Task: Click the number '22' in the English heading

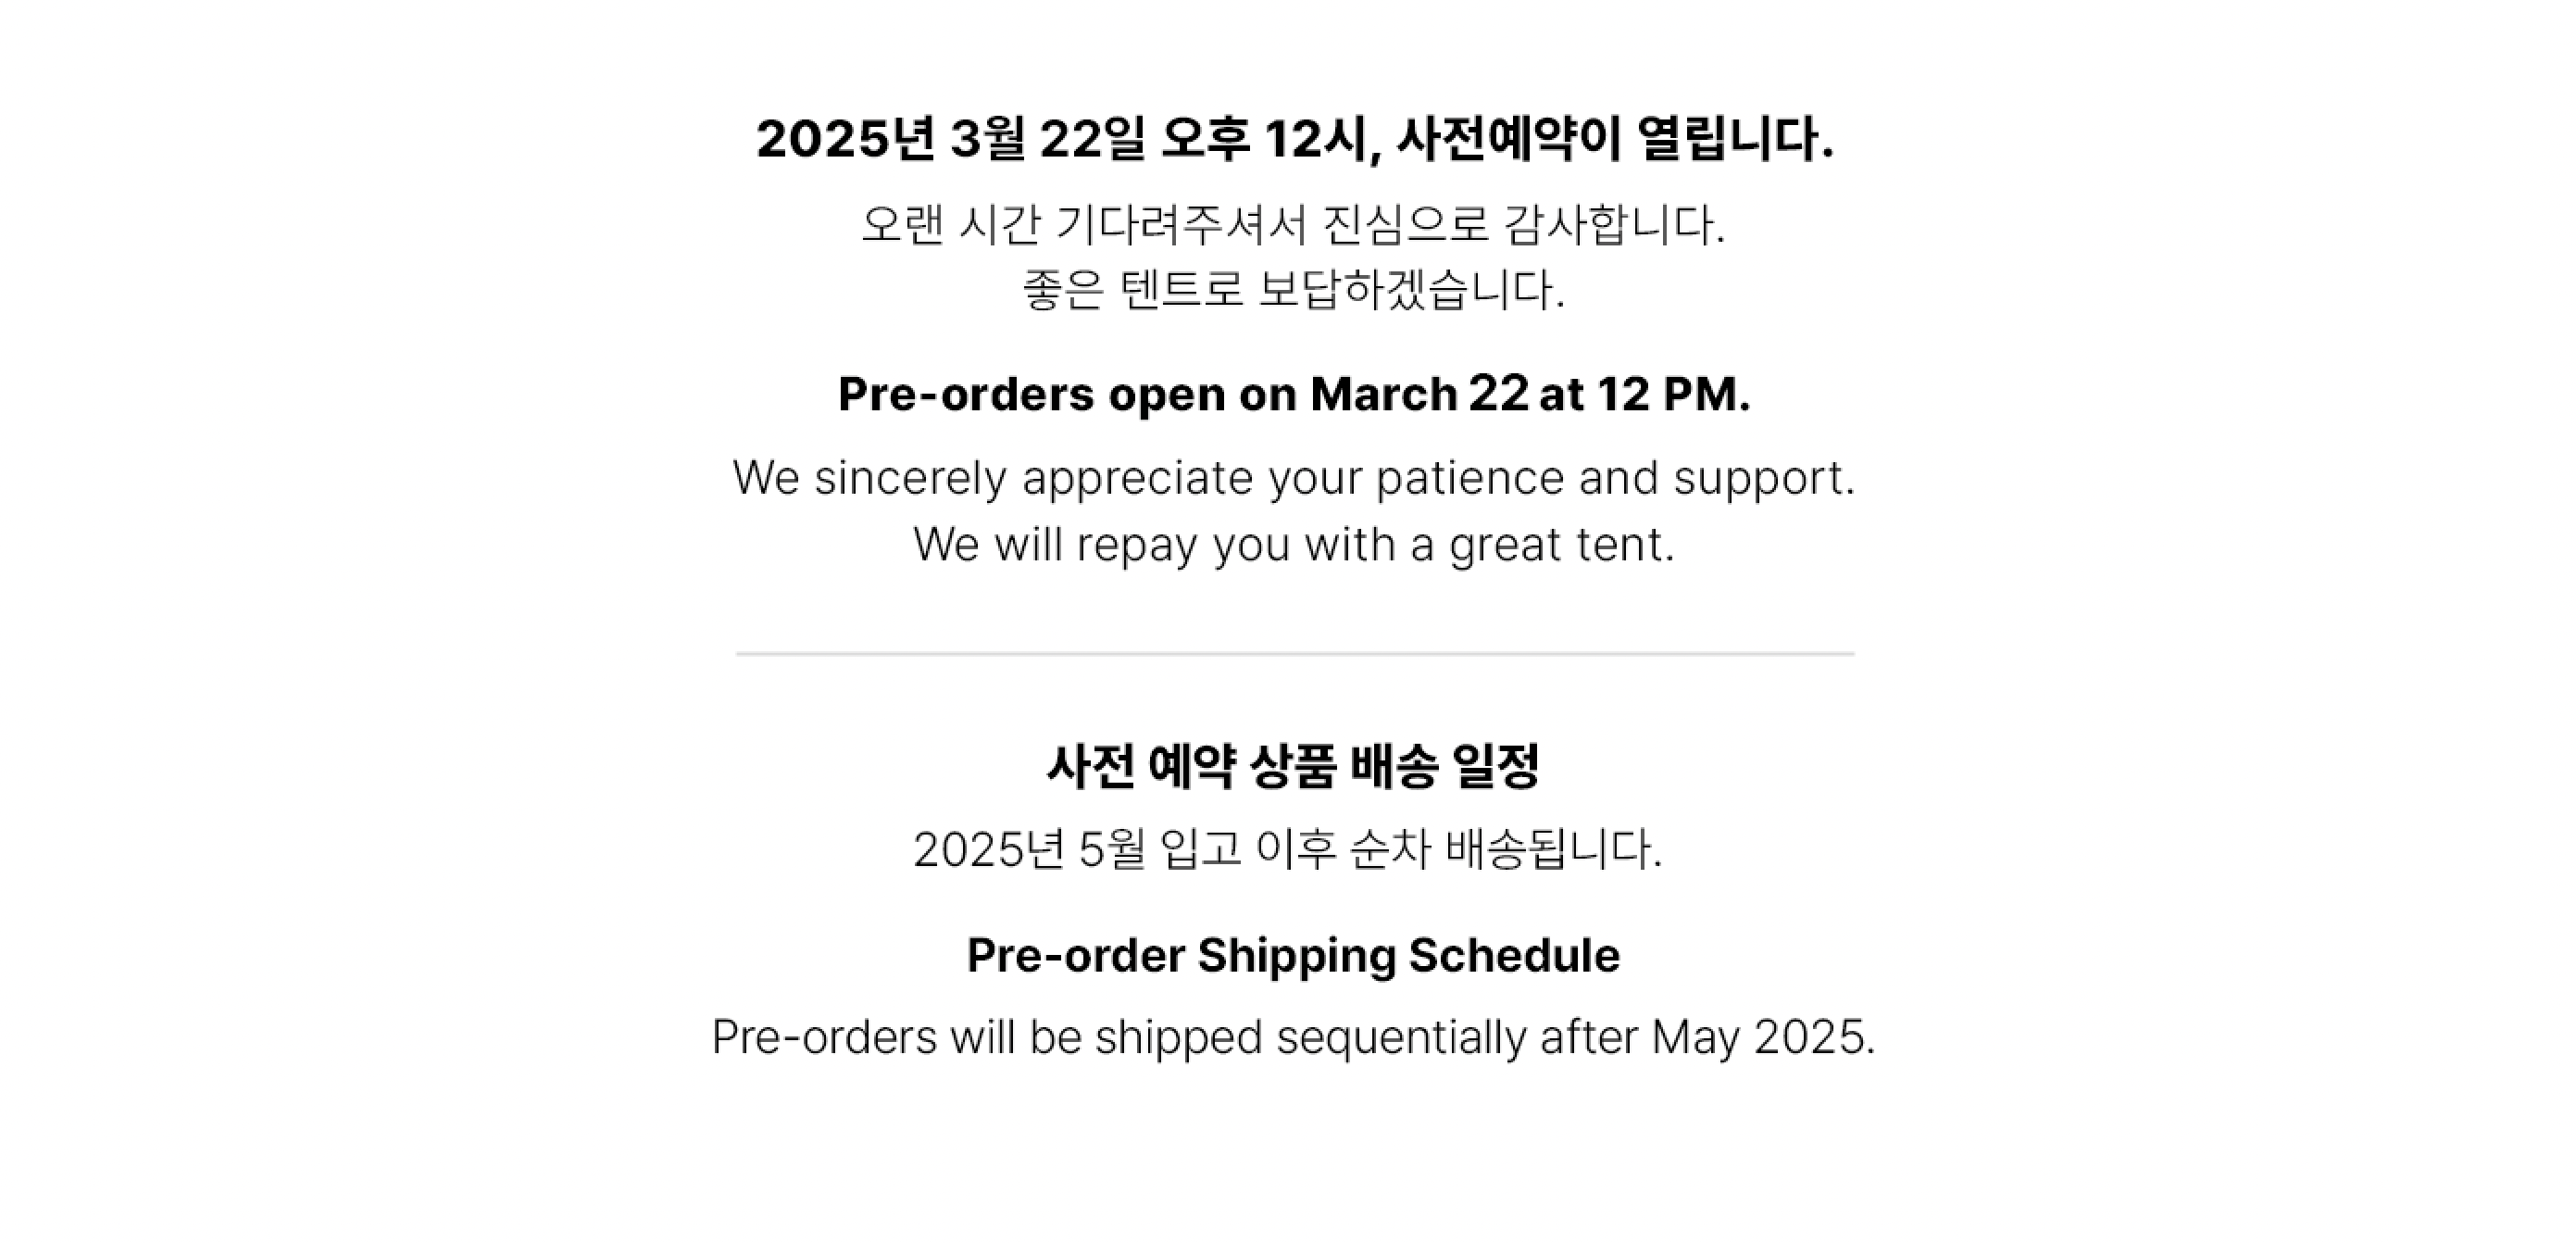Action: pos(1499,393)
